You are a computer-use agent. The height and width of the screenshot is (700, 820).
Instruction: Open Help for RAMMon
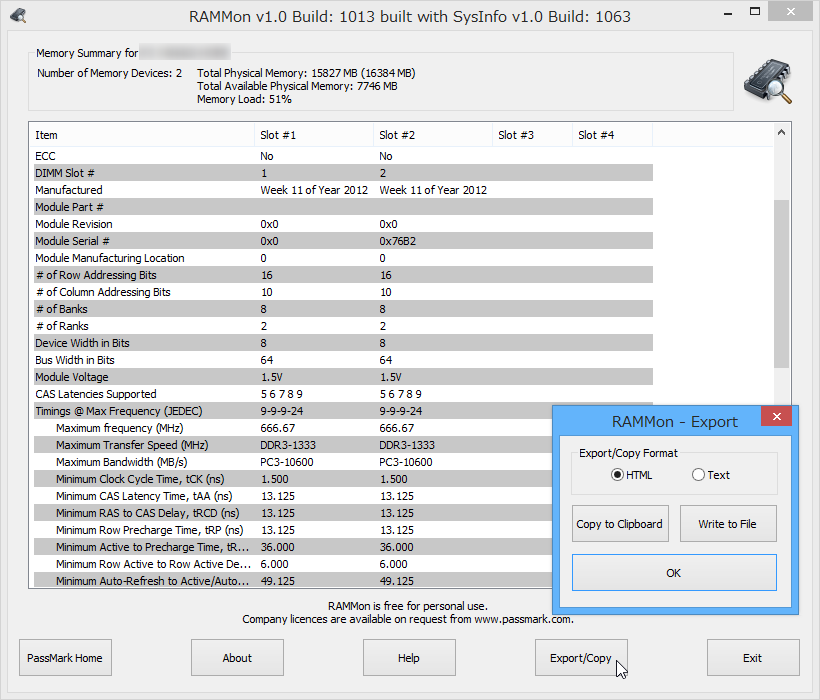409,658
